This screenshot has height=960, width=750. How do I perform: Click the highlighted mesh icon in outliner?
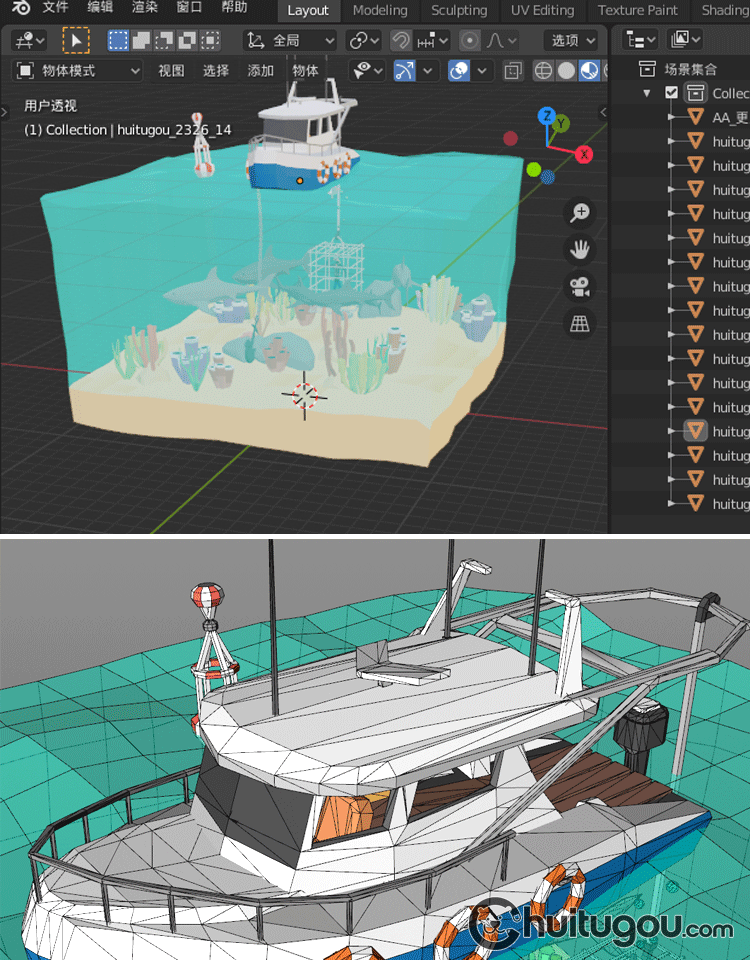click(696, 431)
